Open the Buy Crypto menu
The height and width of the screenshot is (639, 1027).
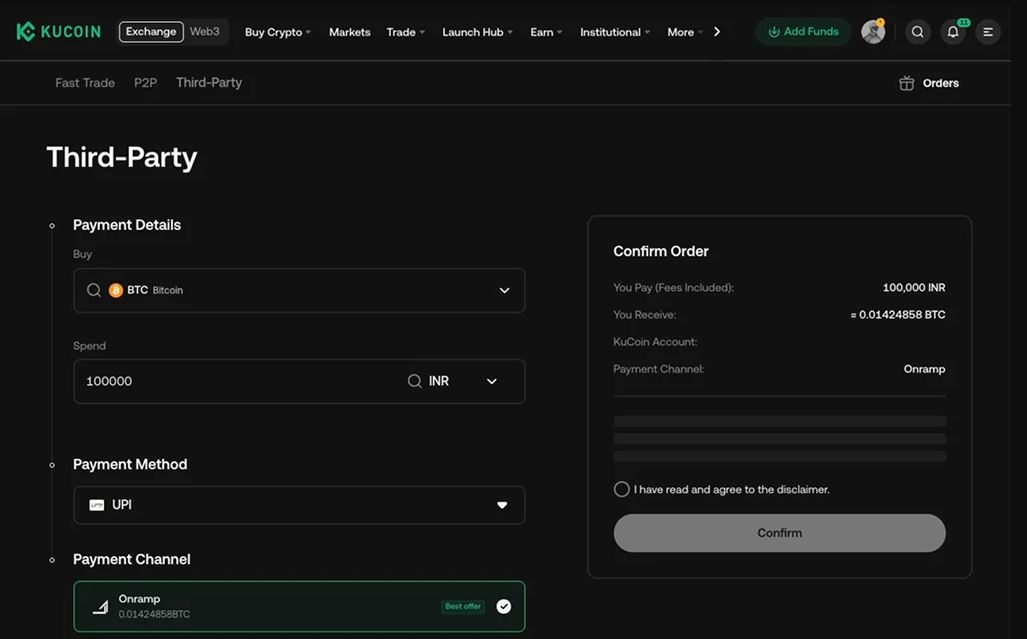click(x=278, y=32)
